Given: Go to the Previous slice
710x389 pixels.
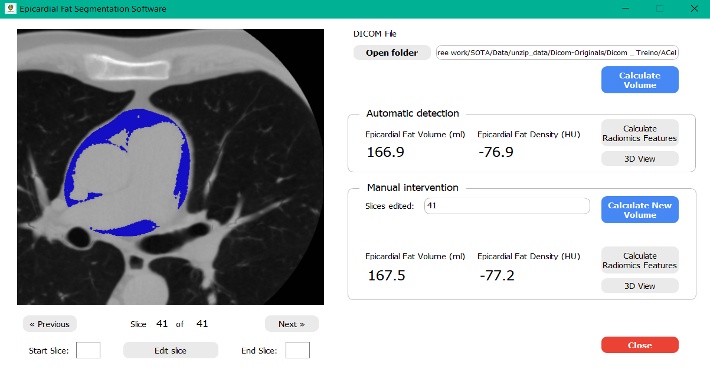Looking at the screenshot, I should point(49,324).
